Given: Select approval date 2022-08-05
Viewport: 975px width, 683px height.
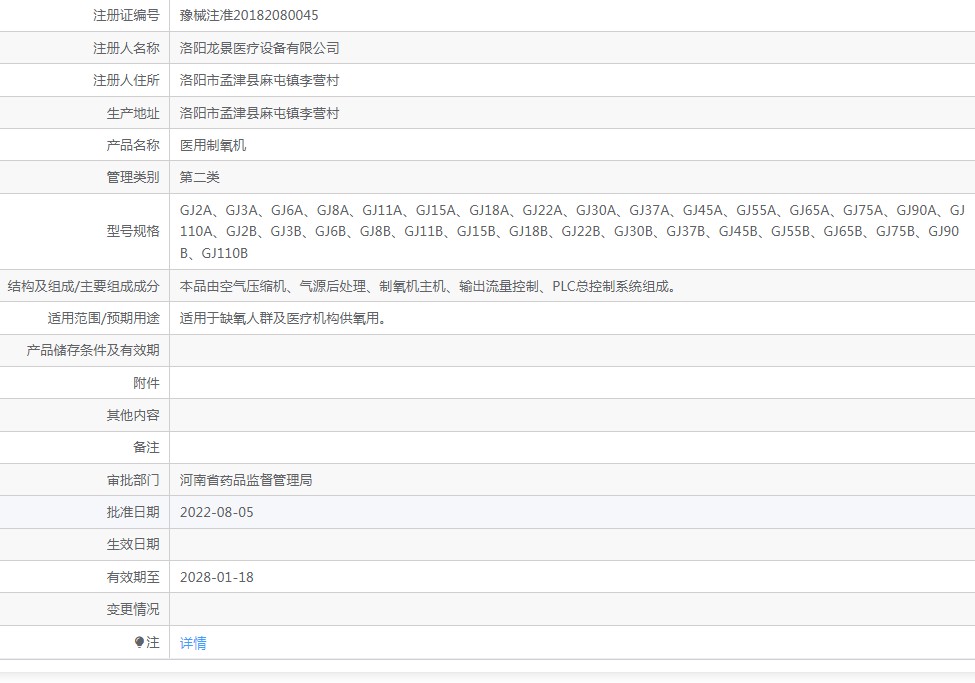Looking at the screenshot, I should [x=216, y=513].
